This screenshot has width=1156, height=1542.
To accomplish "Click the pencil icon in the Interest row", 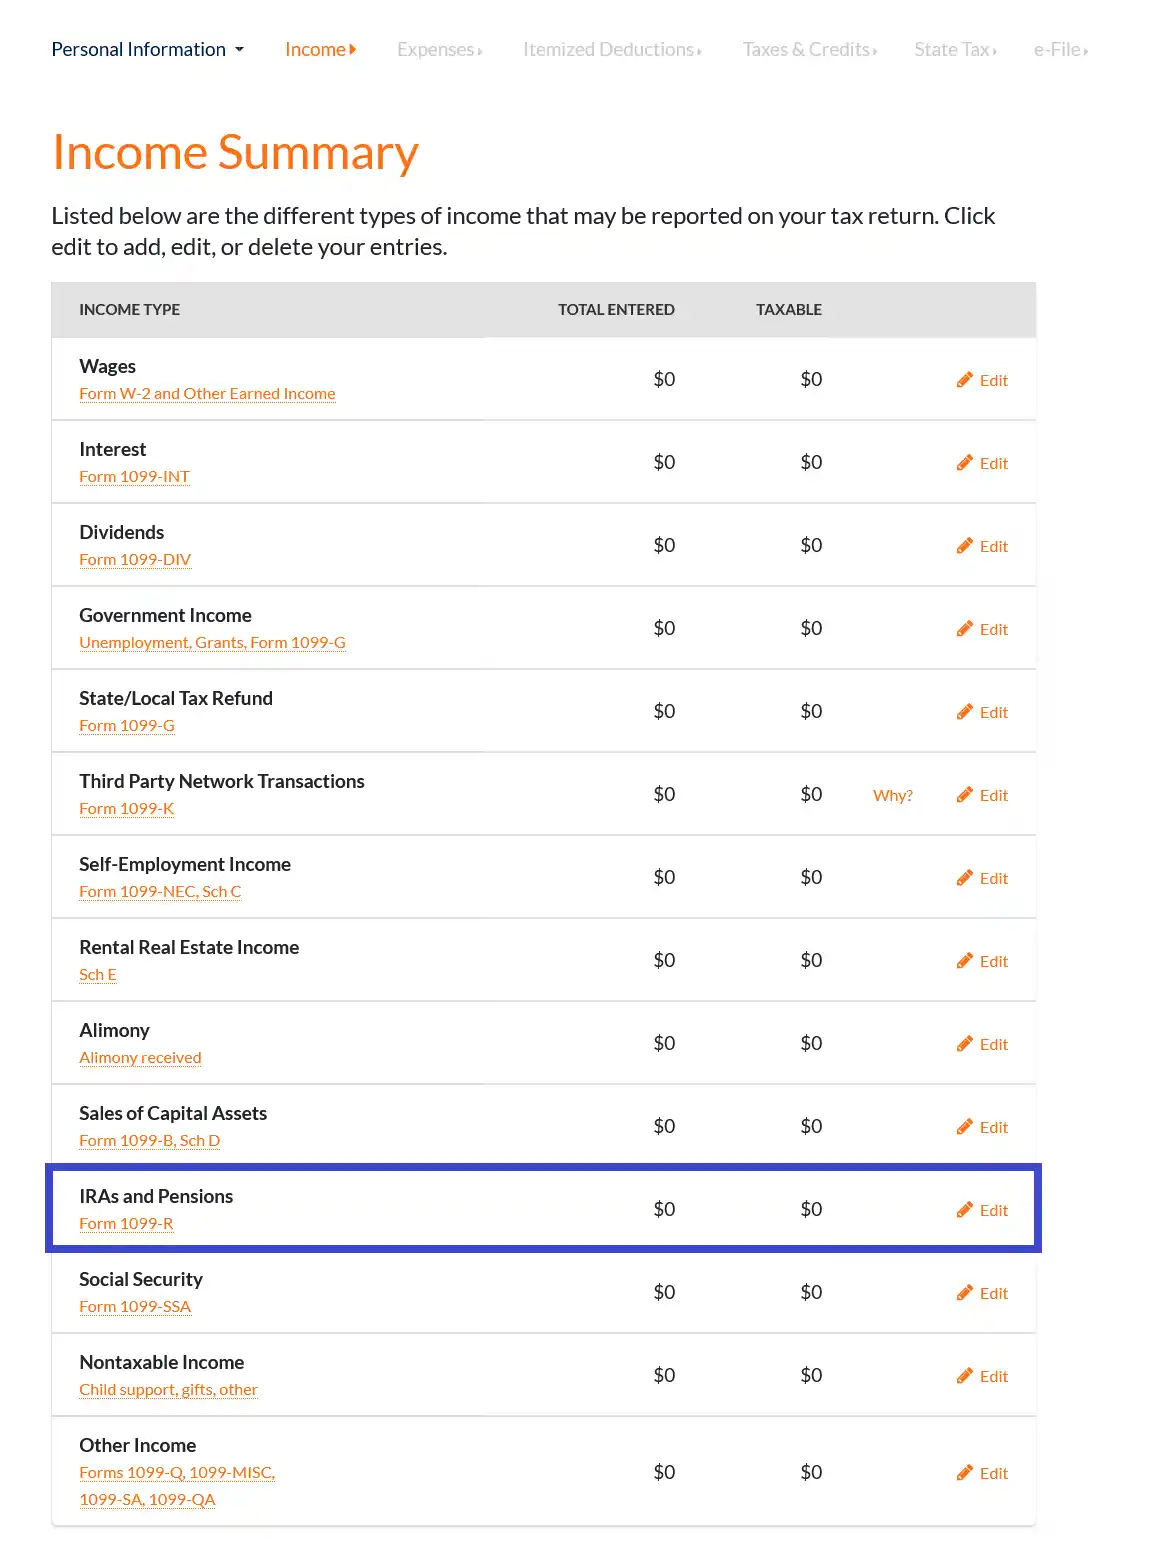I will coord(964,463).
